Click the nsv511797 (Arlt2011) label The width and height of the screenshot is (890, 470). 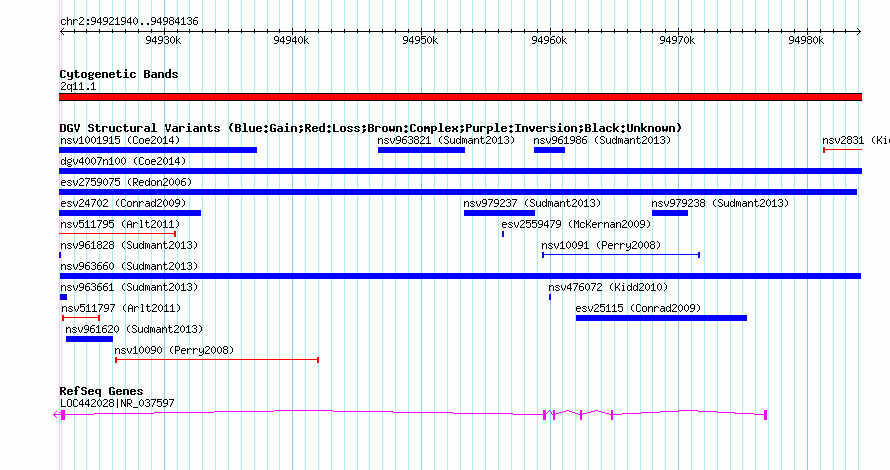click(121, 308)
